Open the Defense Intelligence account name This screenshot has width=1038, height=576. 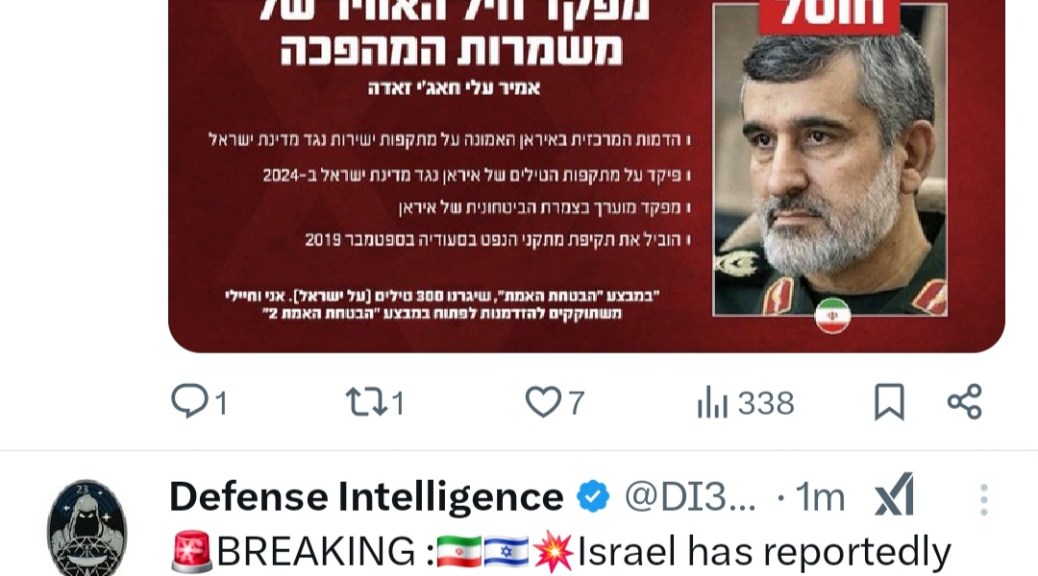(366, 497)
